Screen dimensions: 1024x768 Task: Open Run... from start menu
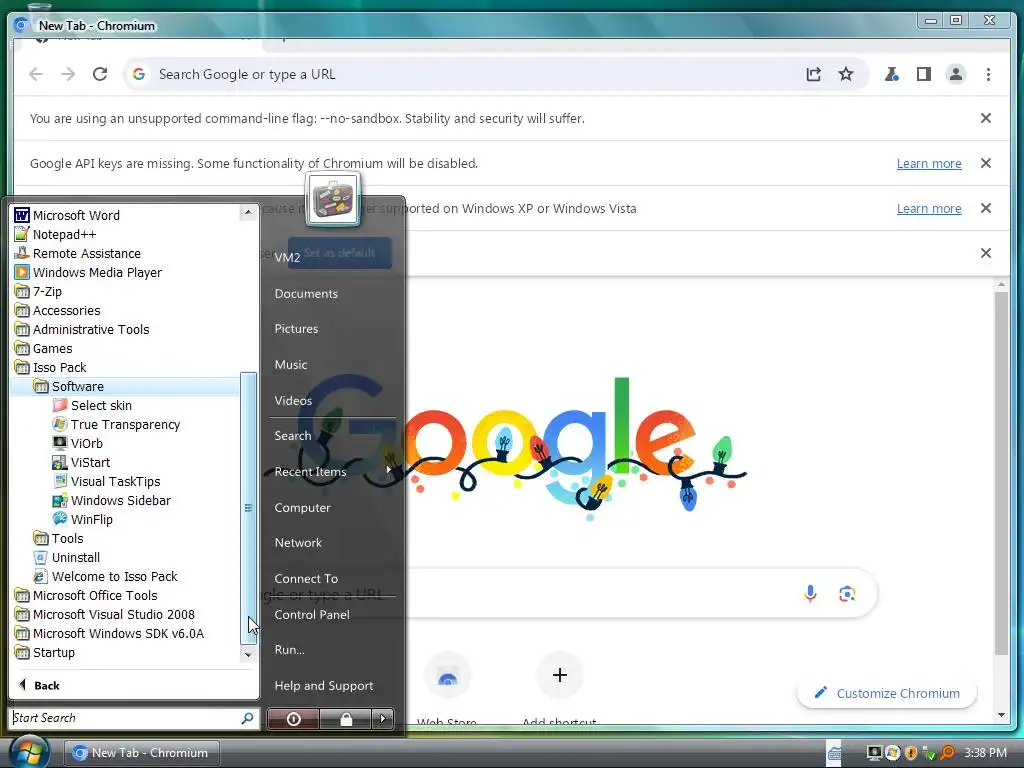tap(289, 650)
